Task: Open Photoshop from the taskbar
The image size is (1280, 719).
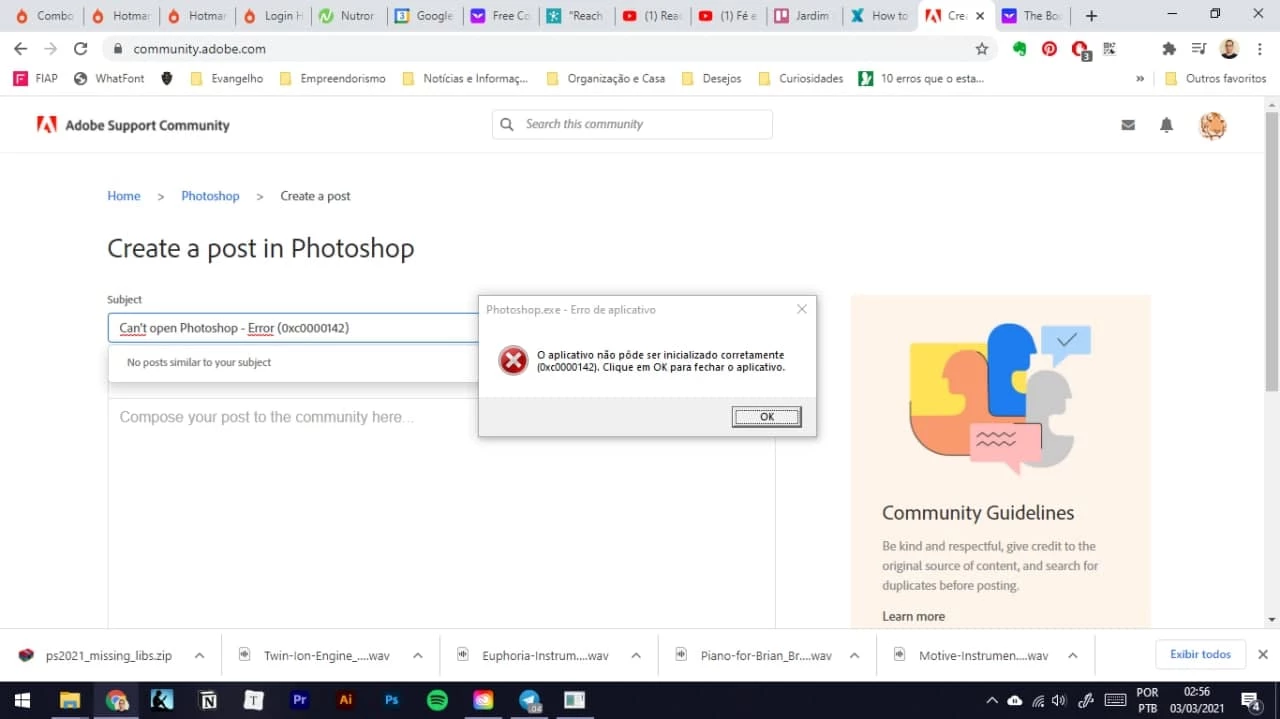Action: 392,700
